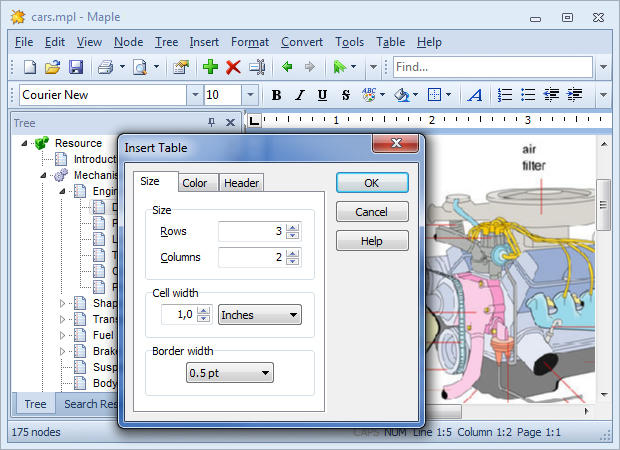Open the Format menu

(250, 42)
